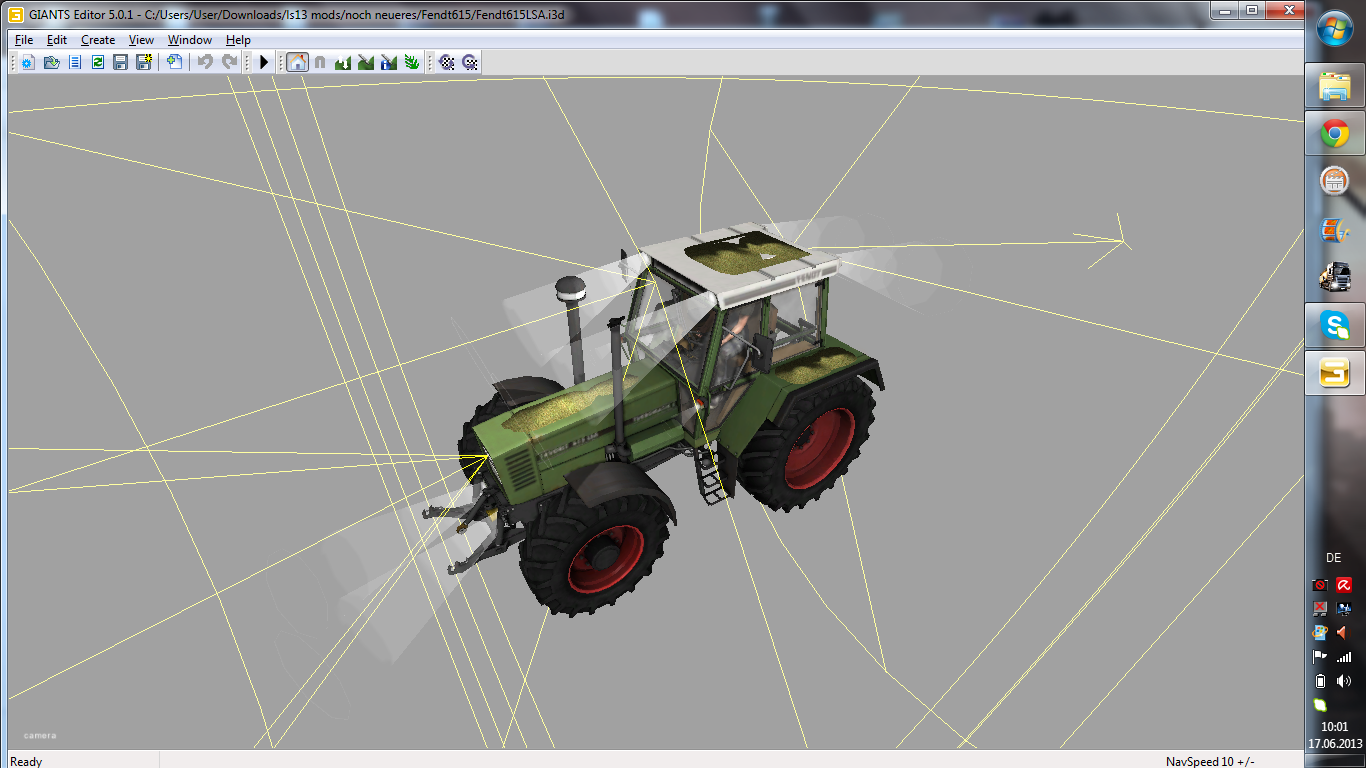Image resolution: width=1366 pixels, height=768 pixels.
Task: Toggle the house navigation mode icon
Action: tap(297, 62)
